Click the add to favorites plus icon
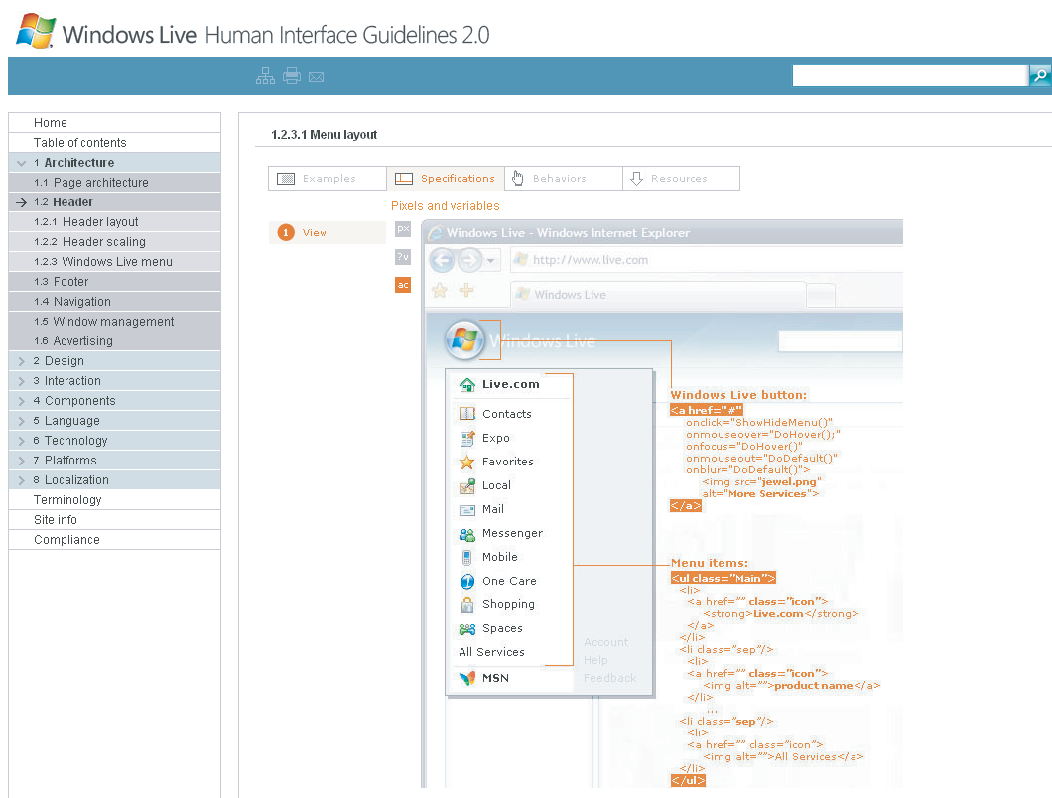The image size is (1052, 798). 466,290
